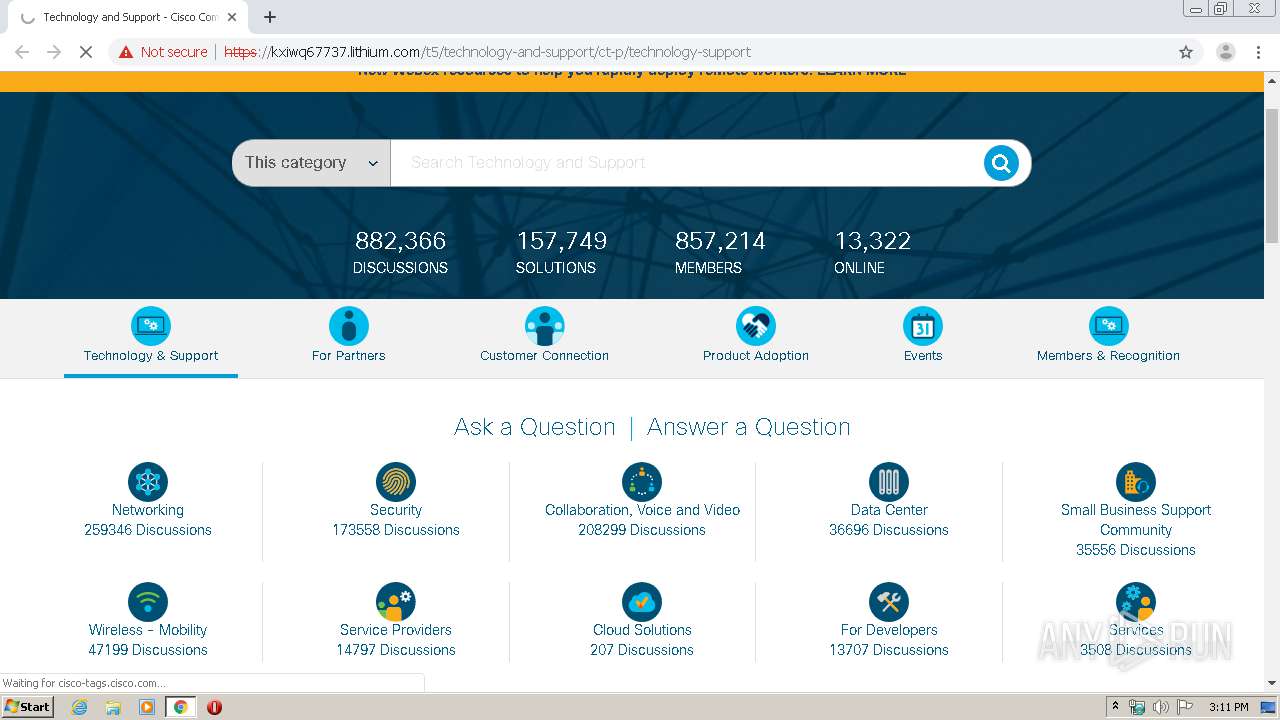Open Chrome three-dot menu
This screenshot has width=1280, height=720.
pos(1258,52)
